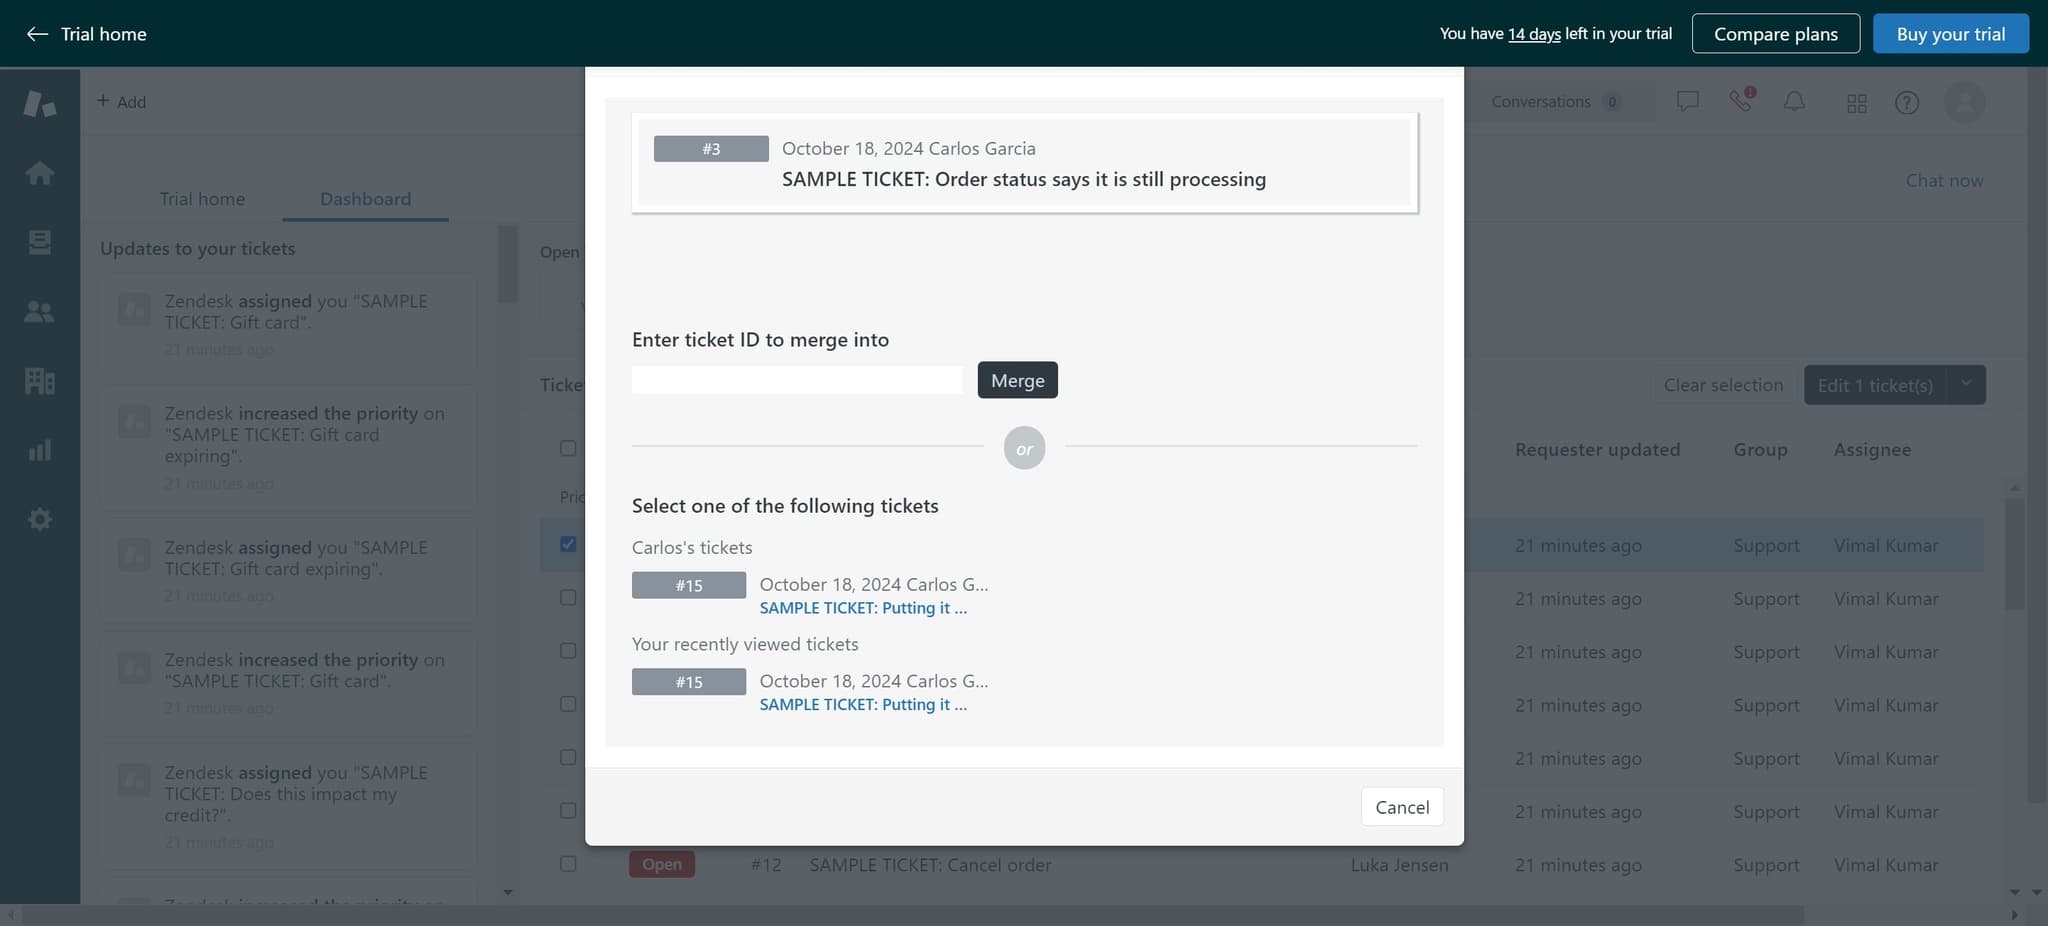
Task: Open Reporting via the bar chart icon
Action: (x=40, y=449)
